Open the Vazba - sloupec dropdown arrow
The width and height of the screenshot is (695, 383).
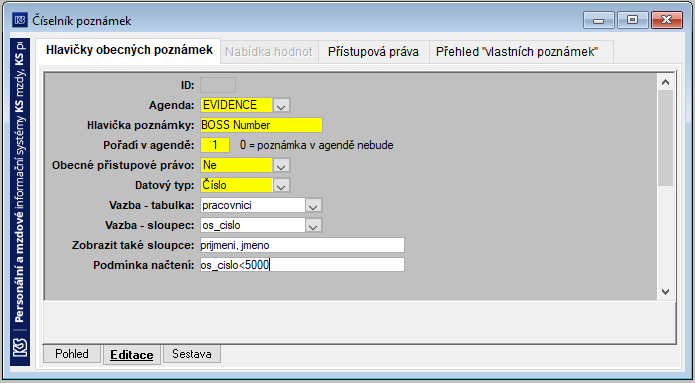[x=313, y=225]
